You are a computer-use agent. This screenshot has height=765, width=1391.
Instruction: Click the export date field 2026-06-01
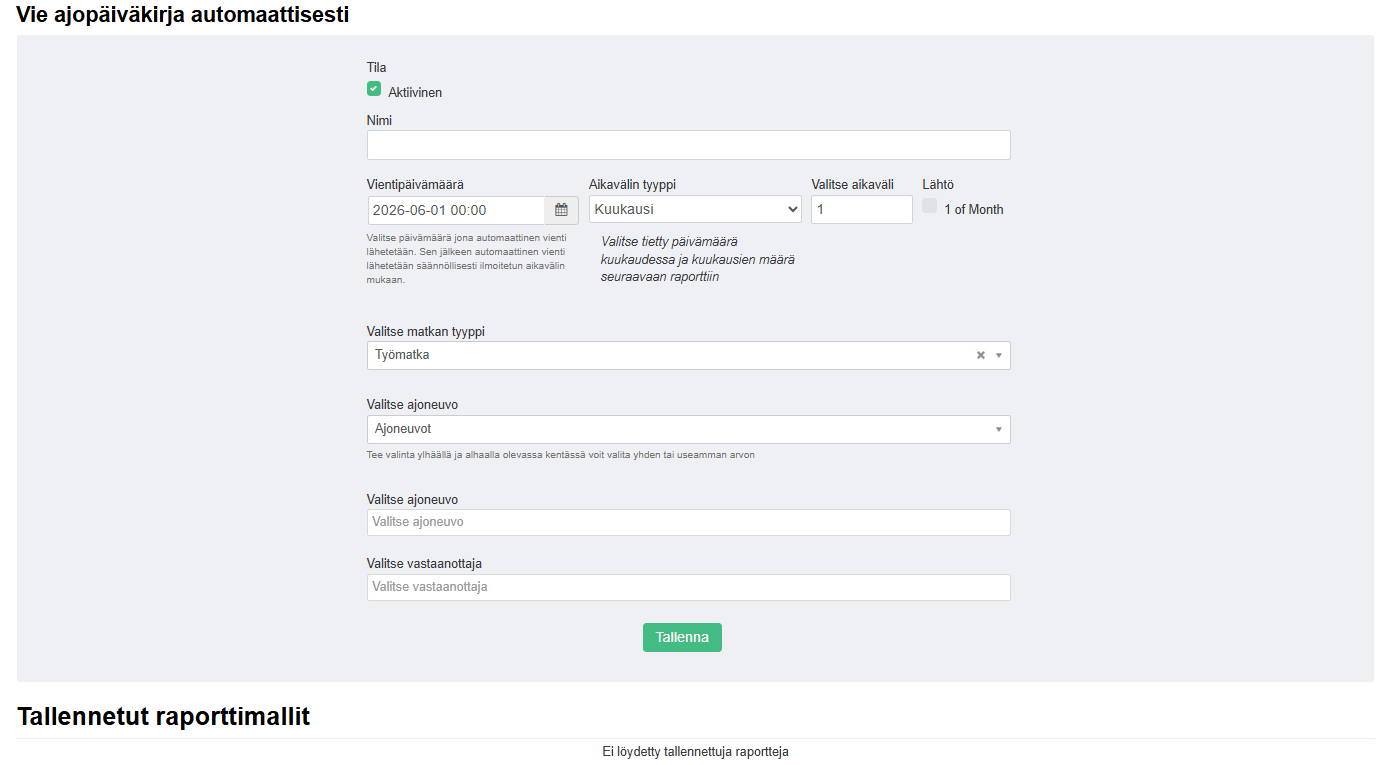(x=456, y=210)
